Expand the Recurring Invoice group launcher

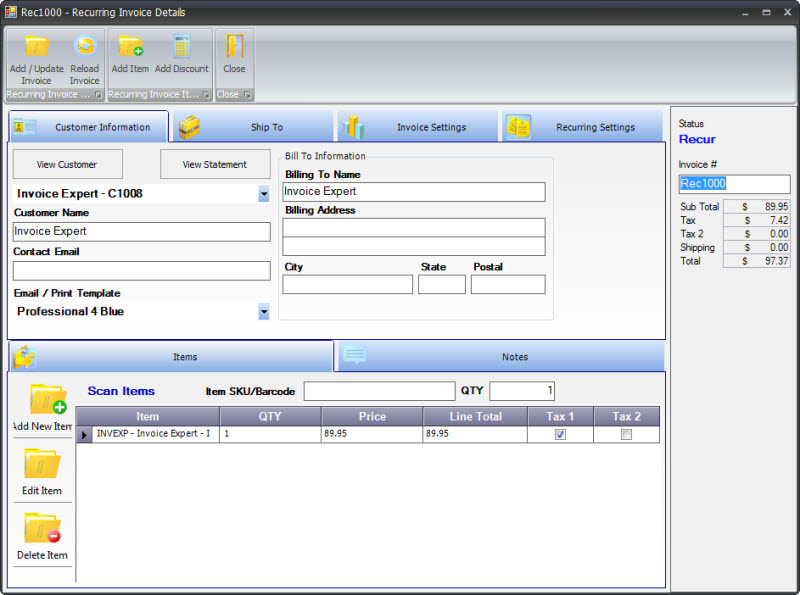click(x=98, y=95)
